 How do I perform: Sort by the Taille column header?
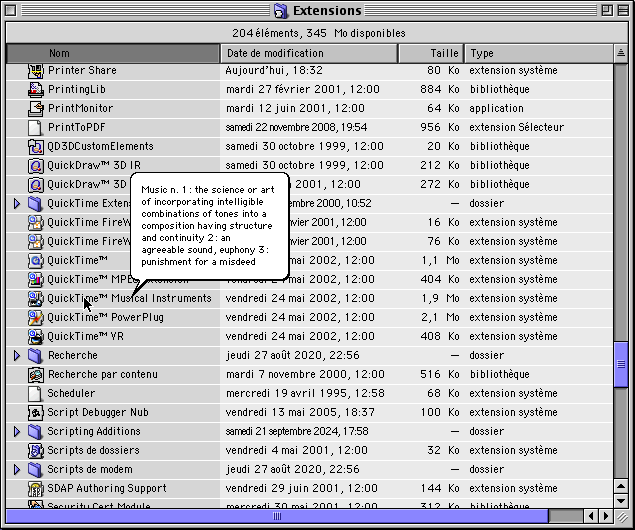(x=431, y=53)
